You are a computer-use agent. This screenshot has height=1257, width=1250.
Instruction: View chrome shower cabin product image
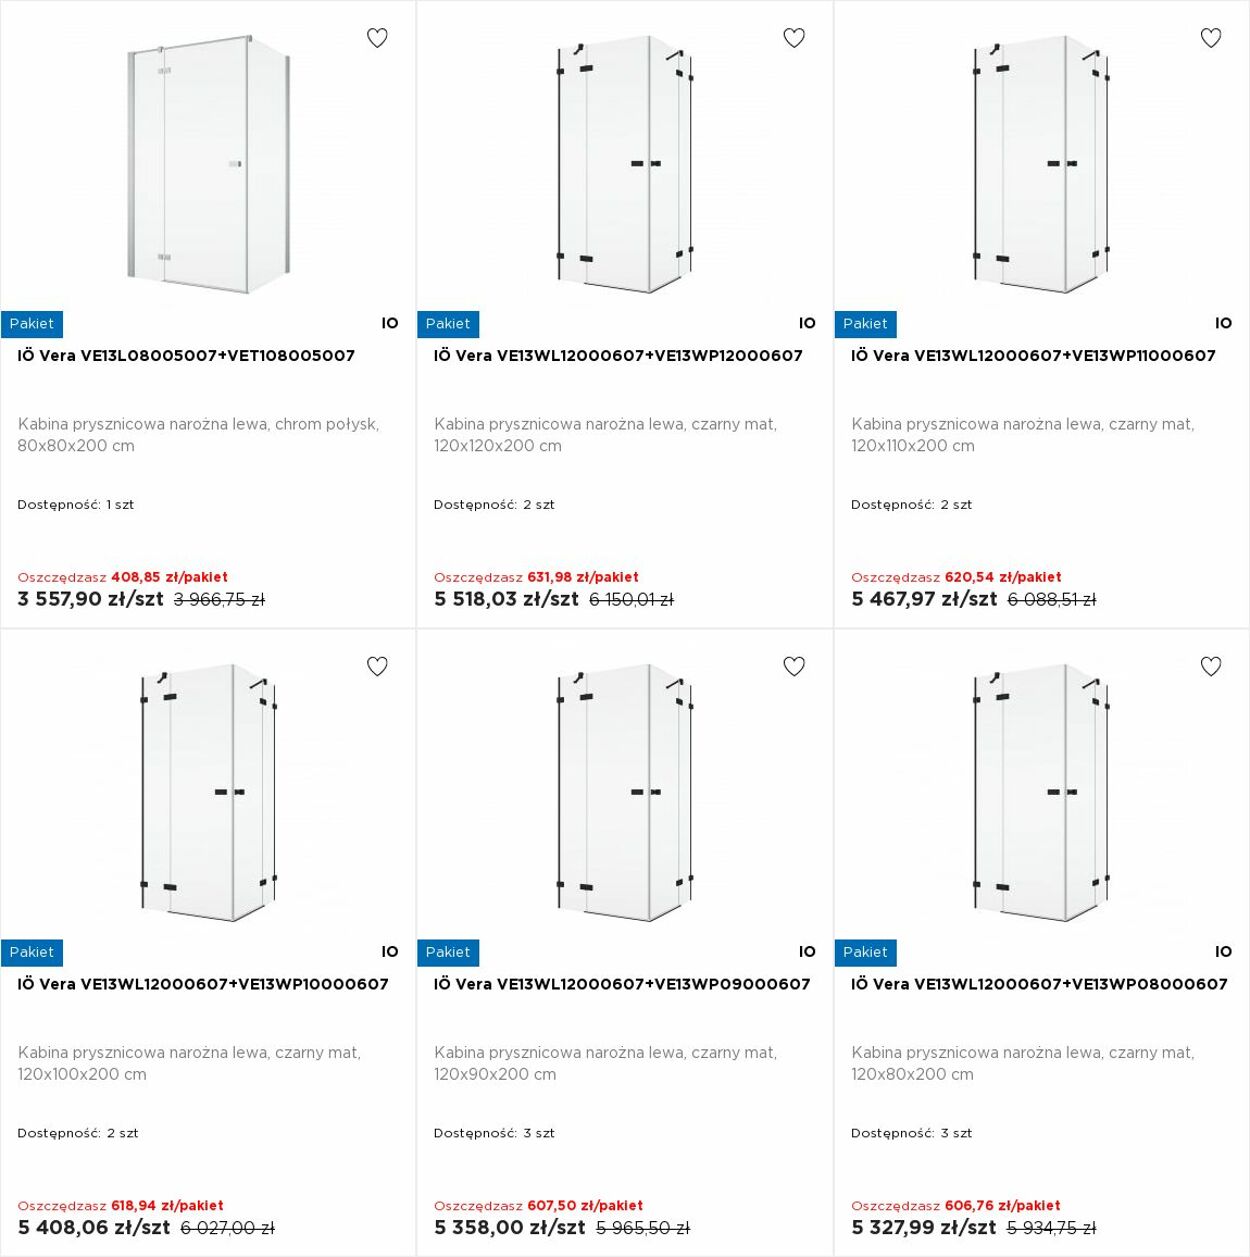point(208,164)
